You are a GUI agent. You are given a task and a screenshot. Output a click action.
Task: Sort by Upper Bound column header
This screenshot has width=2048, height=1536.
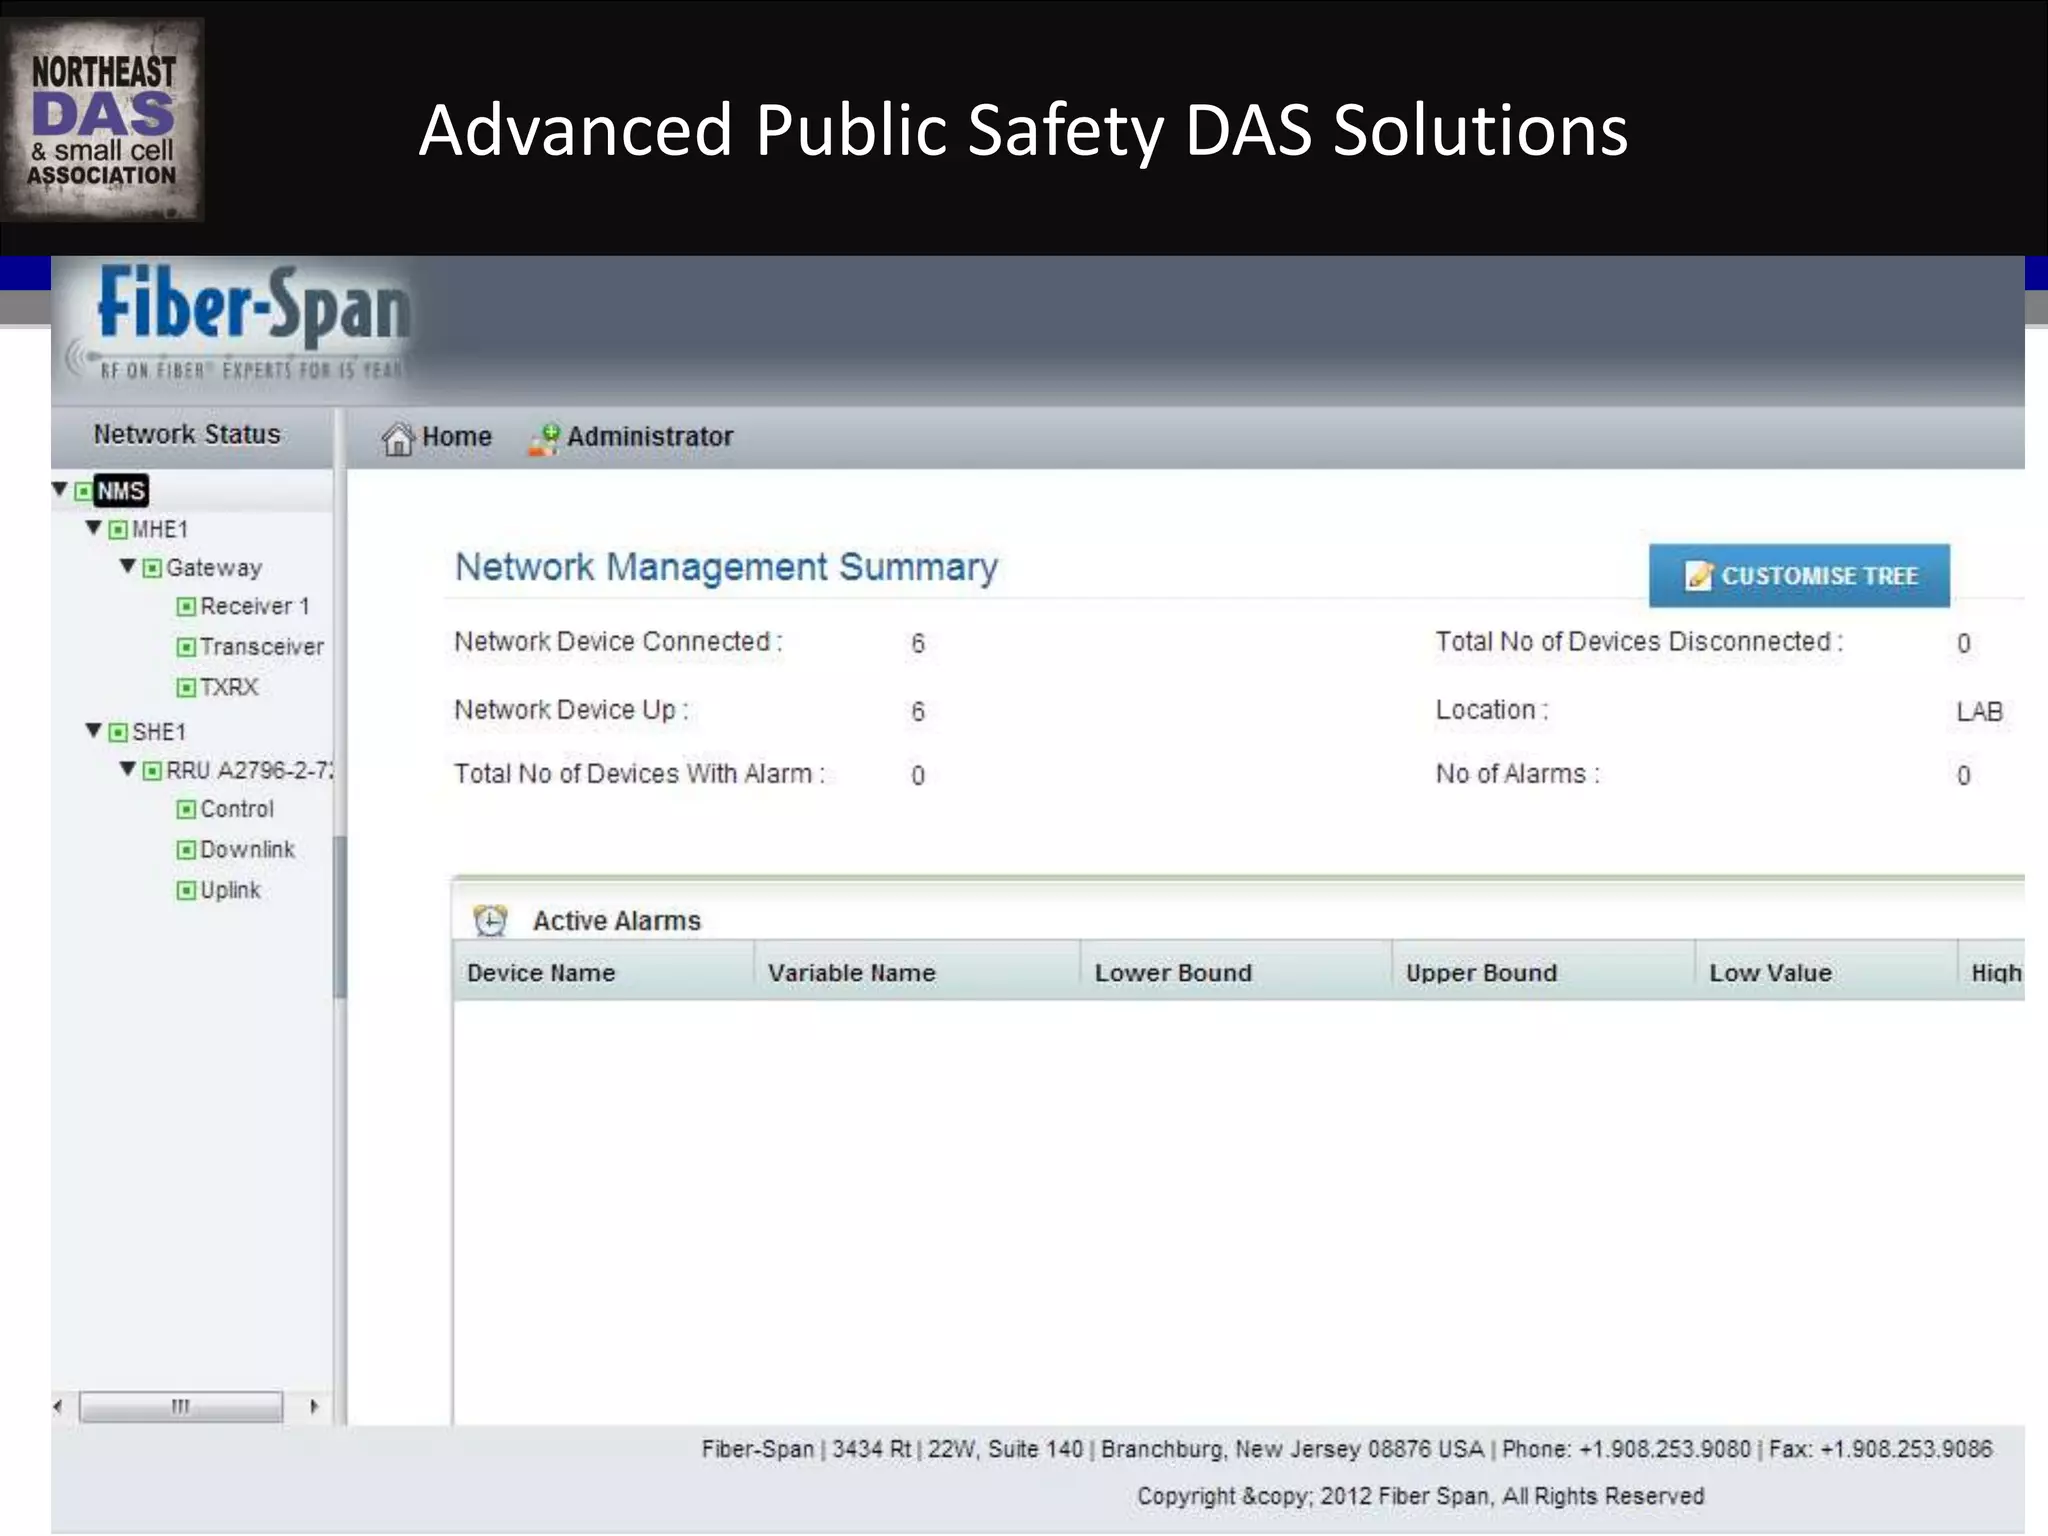(1543, 972)
